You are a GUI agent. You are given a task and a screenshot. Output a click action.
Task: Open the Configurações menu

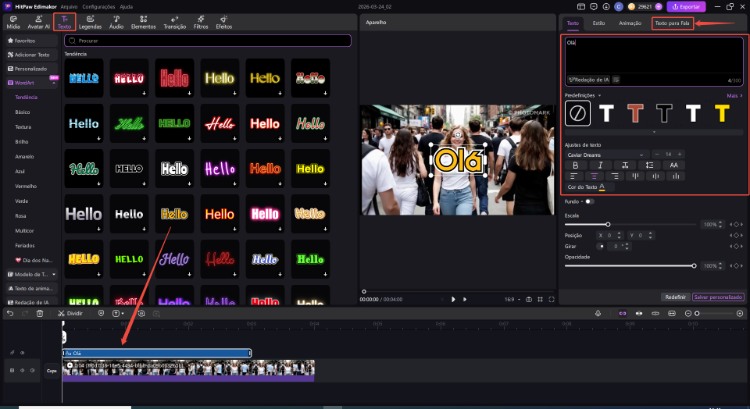pos(99,7)
